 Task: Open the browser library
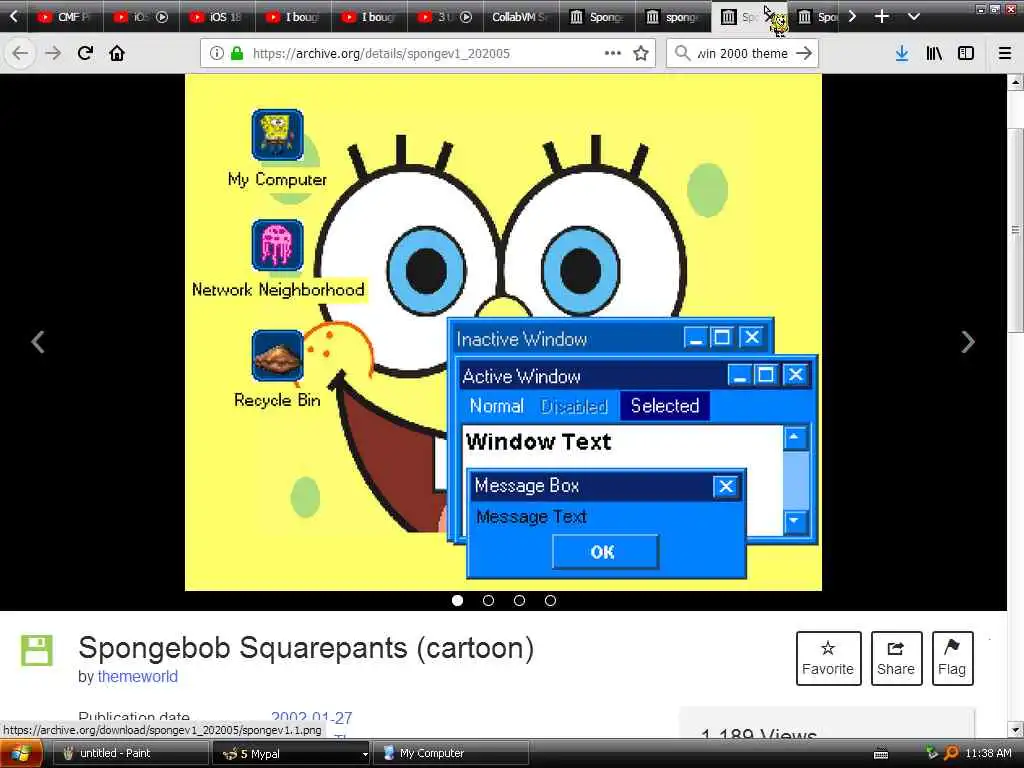pos(935,53)
